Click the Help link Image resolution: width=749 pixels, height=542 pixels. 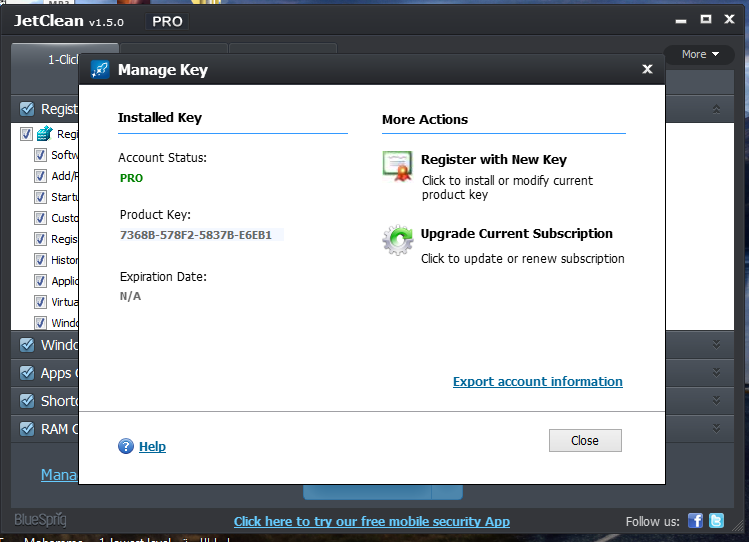tap(152, 446)
